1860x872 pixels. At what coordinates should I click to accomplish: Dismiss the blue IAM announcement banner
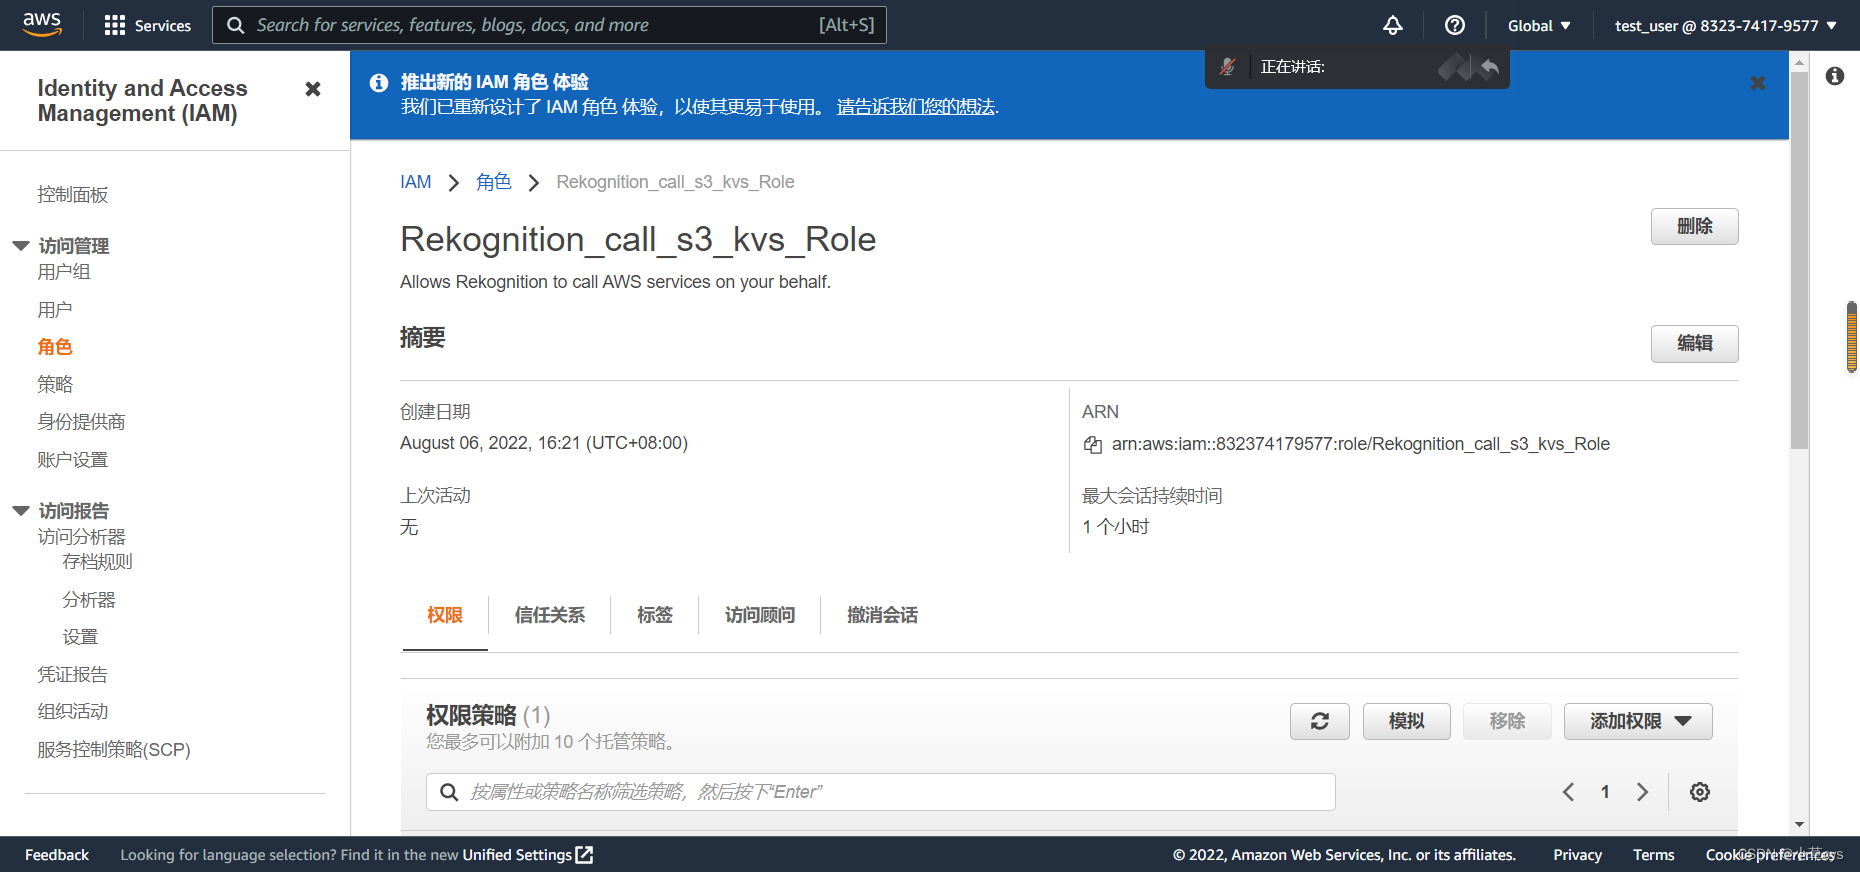[x=1758, y=83]
